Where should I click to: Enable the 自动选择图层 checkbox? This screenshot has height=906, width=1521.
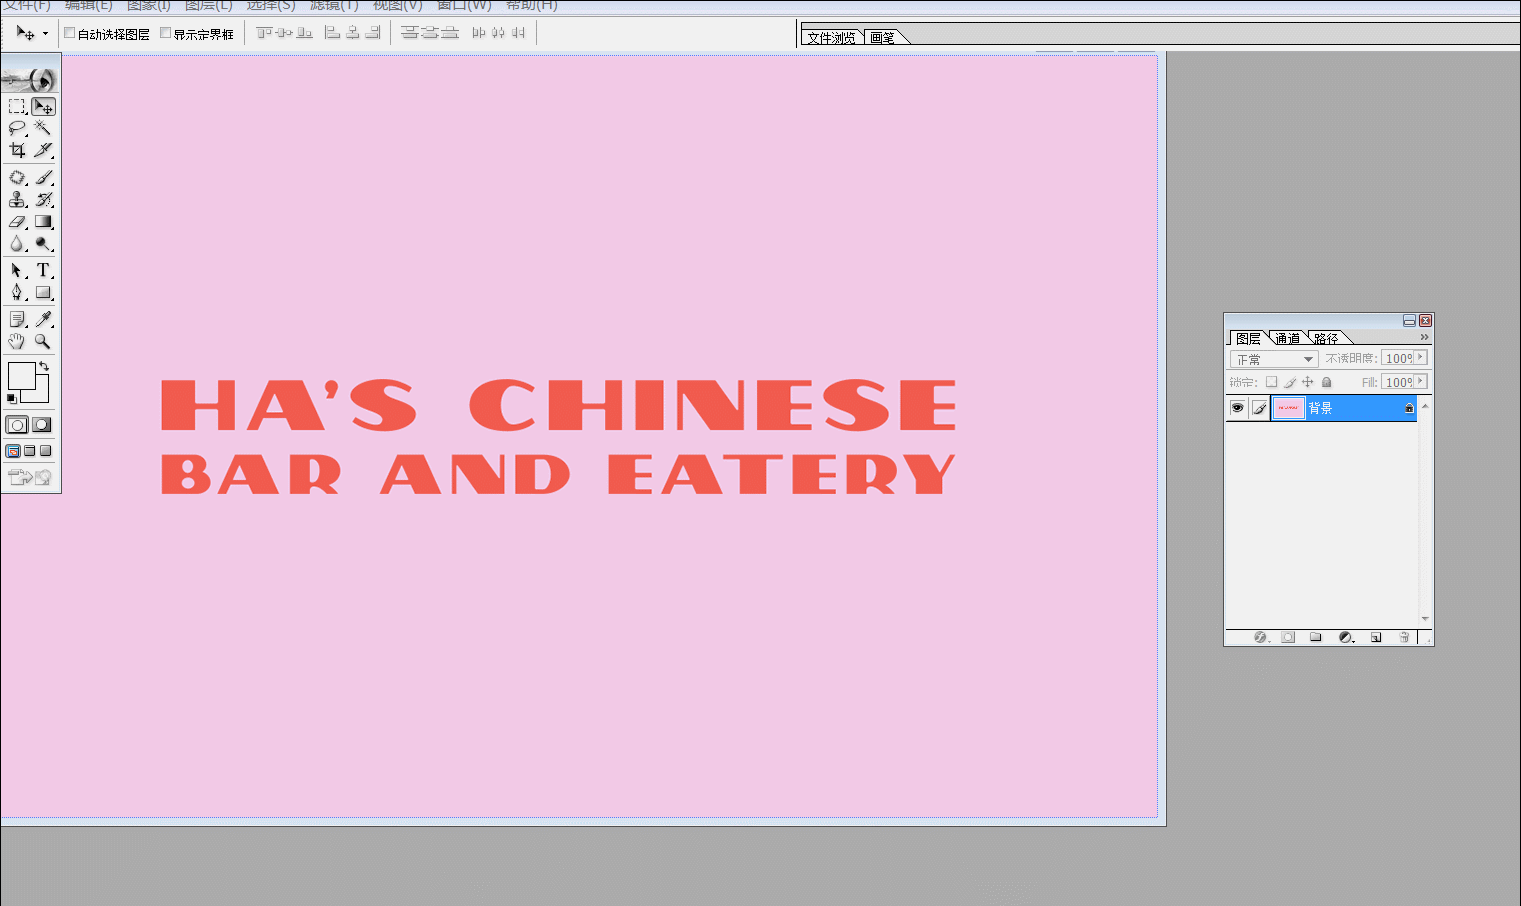point(70,33)
